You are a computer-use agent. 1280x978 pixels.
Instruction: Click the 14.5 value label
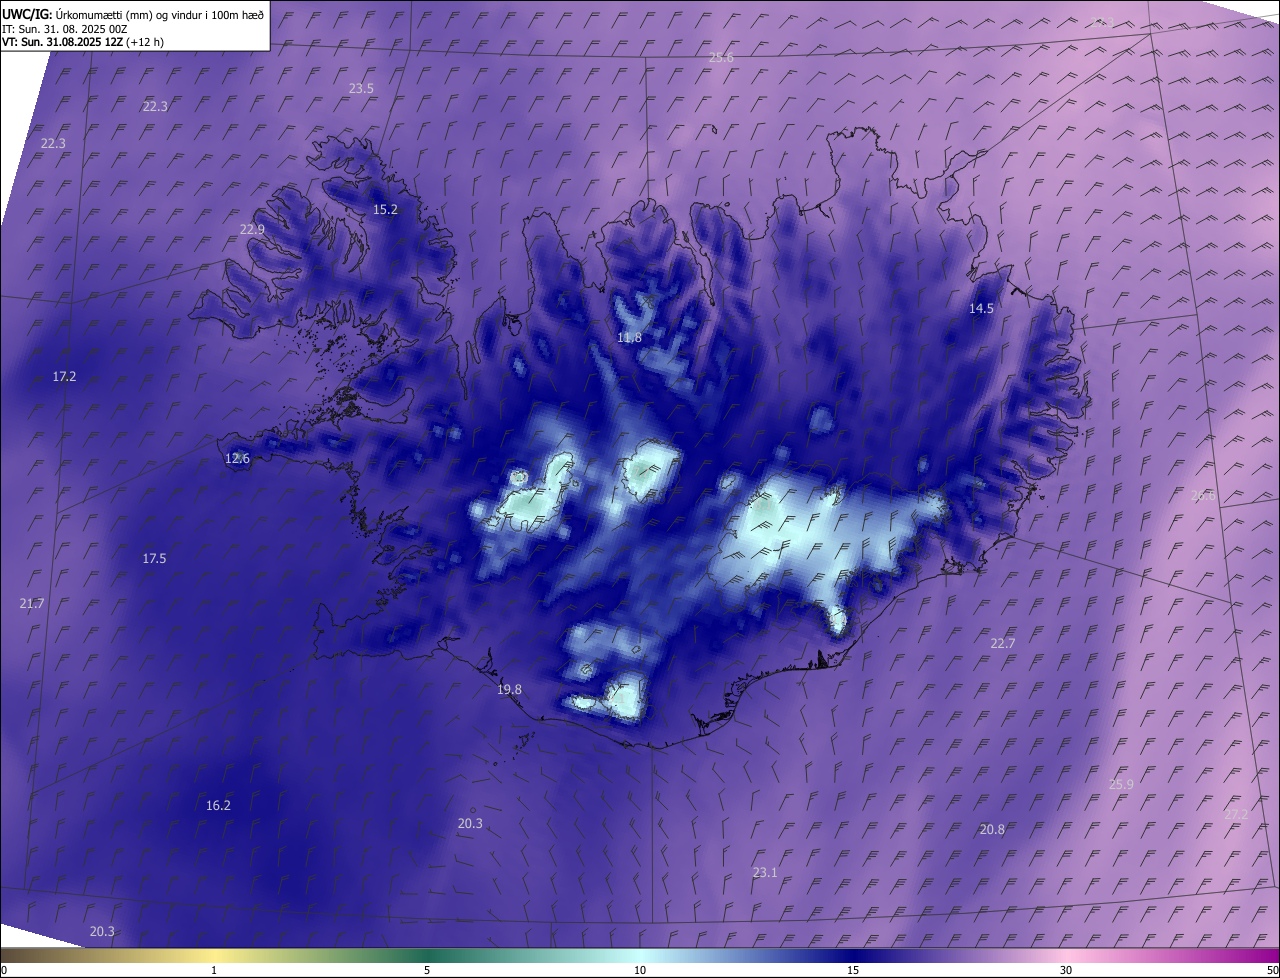[x=981, y=309]
